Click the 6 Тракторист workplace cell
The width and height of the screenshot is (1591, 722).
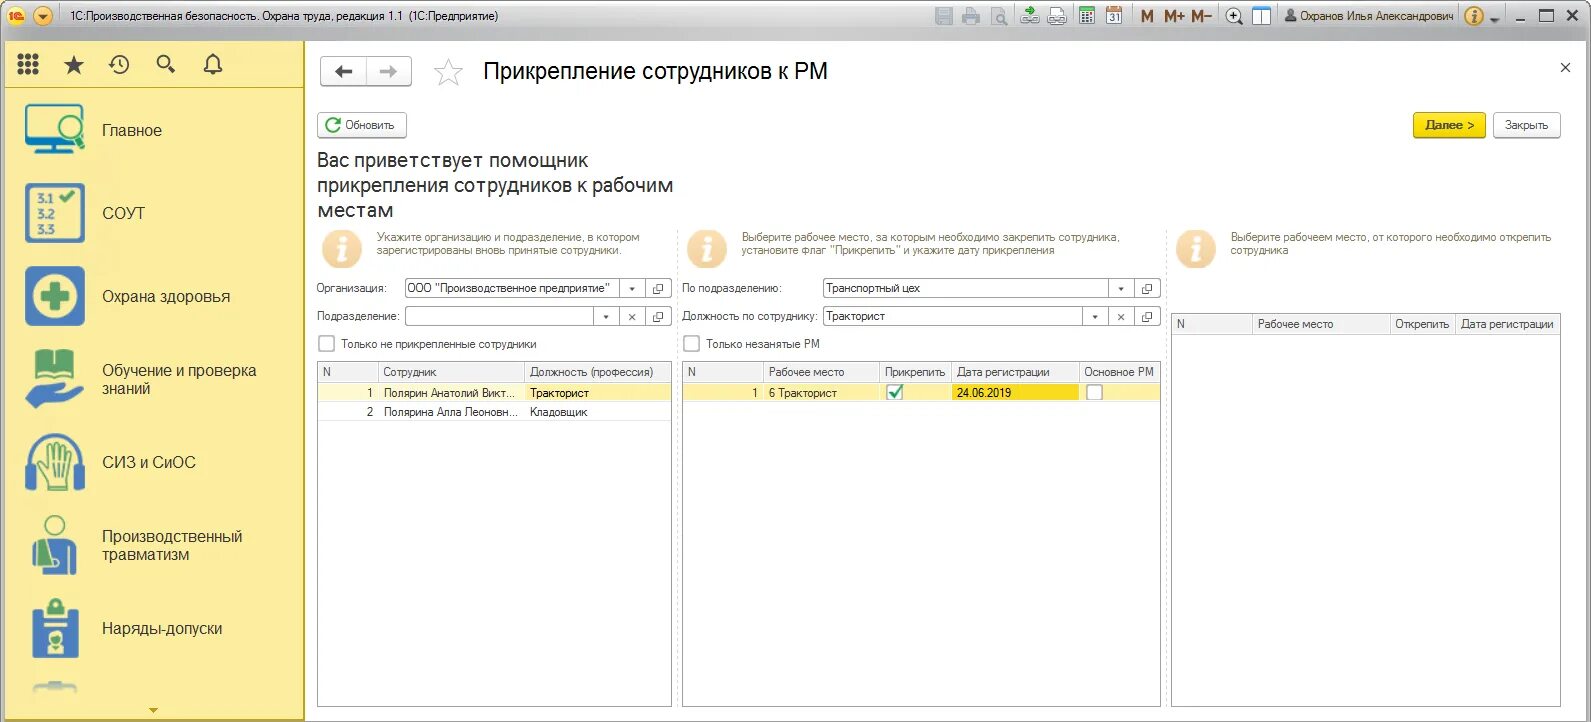pyautogui.click(x=821, y=393)
